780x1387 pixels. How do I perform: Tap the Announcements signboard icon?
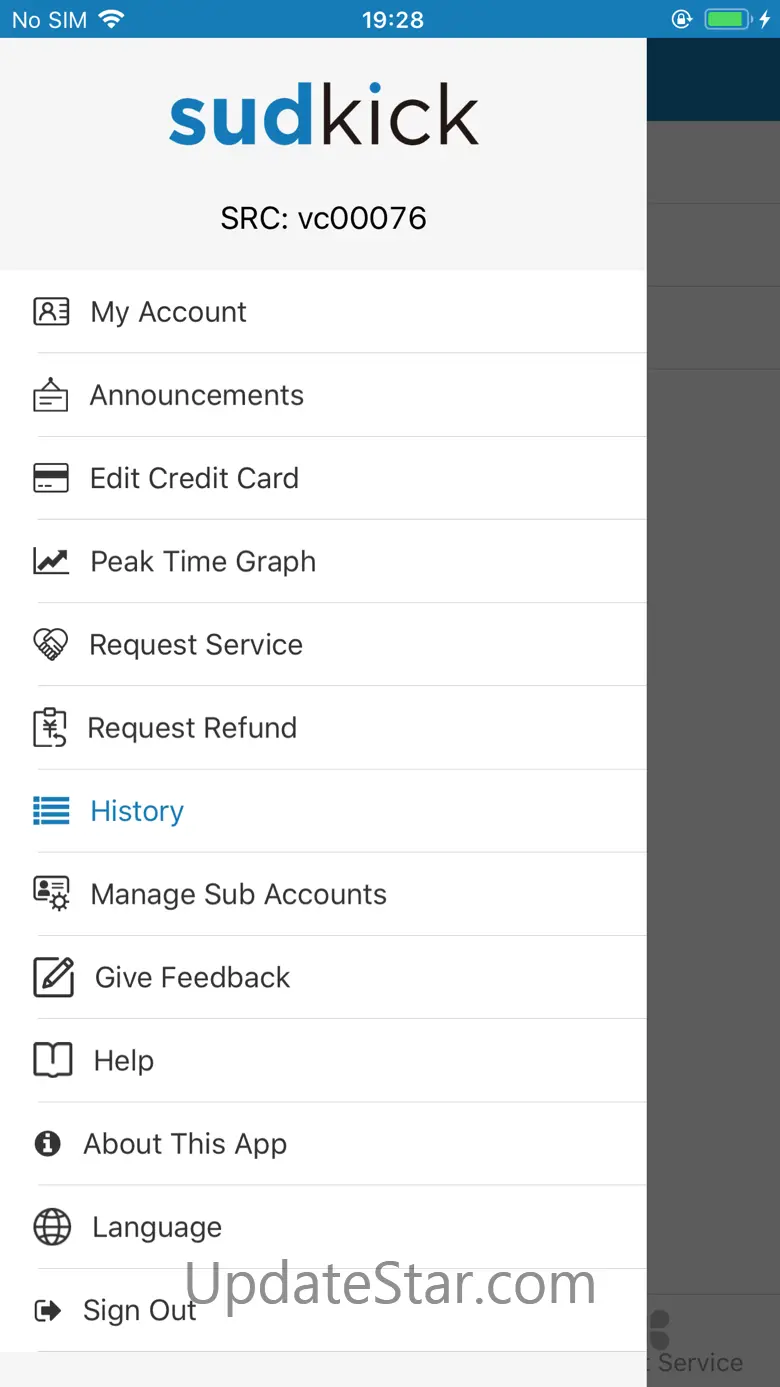(51, 396)
